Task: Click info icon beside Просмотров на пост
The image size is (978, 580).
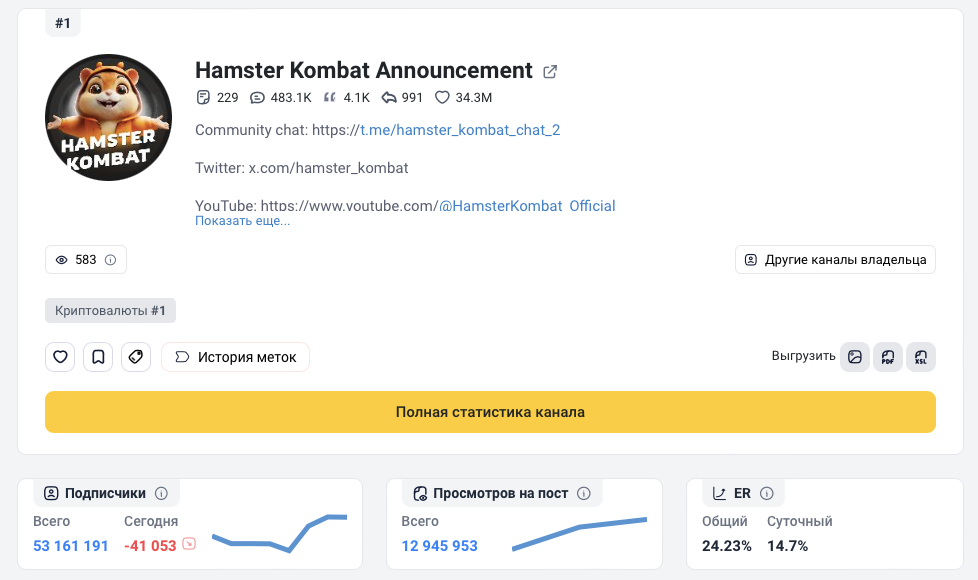Action: coord(584,493)
